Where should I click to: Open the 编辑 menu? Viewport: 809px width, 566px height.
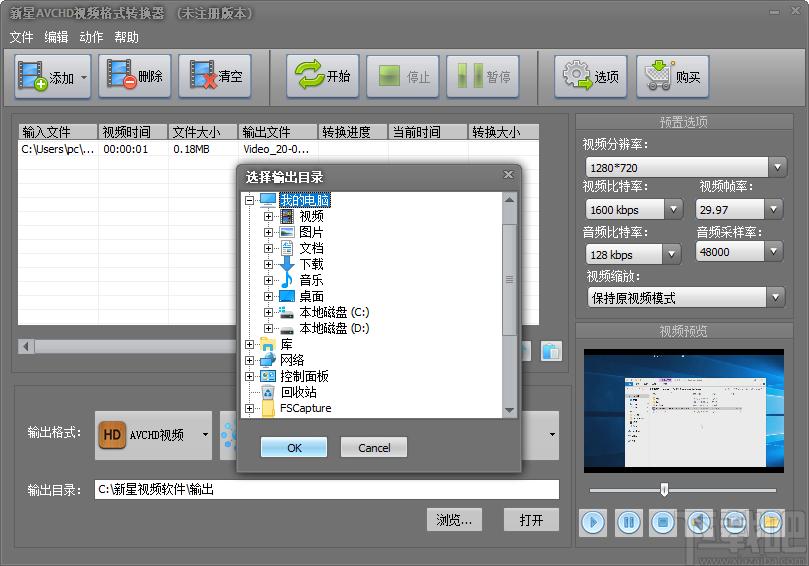(56, 37)
